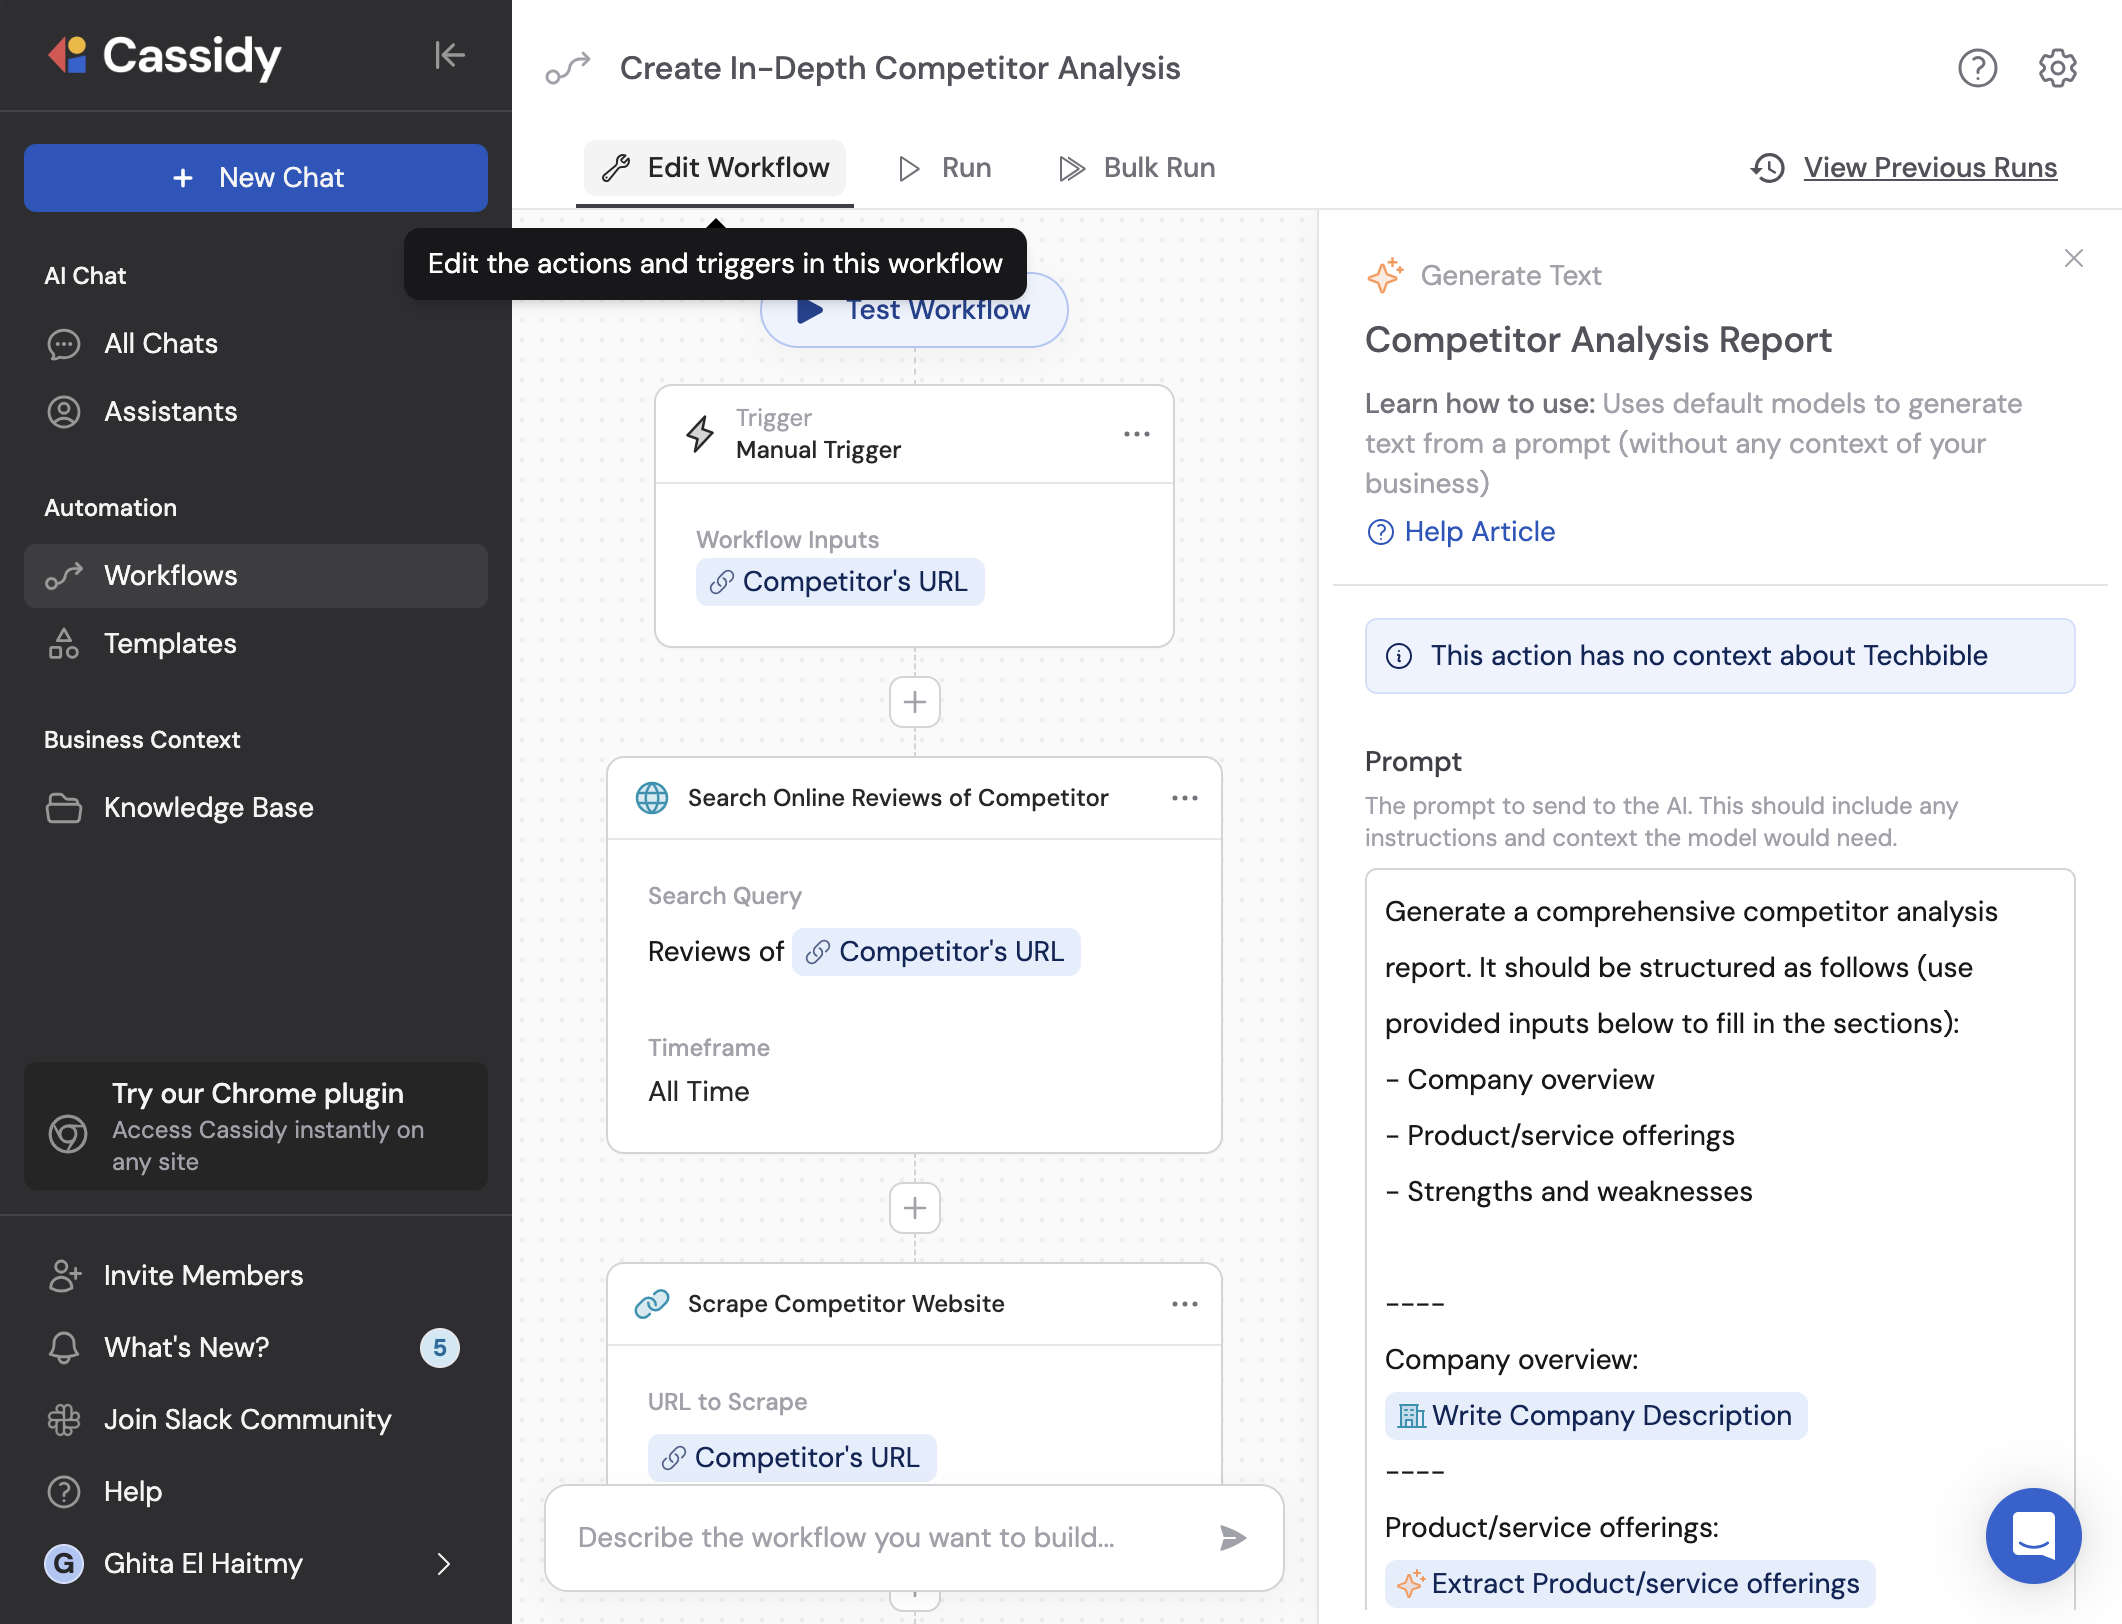Image resolution: width=2122 pixels, height=1624 pixels.
Task: Send the workflow description arrow
Action: coord(1233,1538)
